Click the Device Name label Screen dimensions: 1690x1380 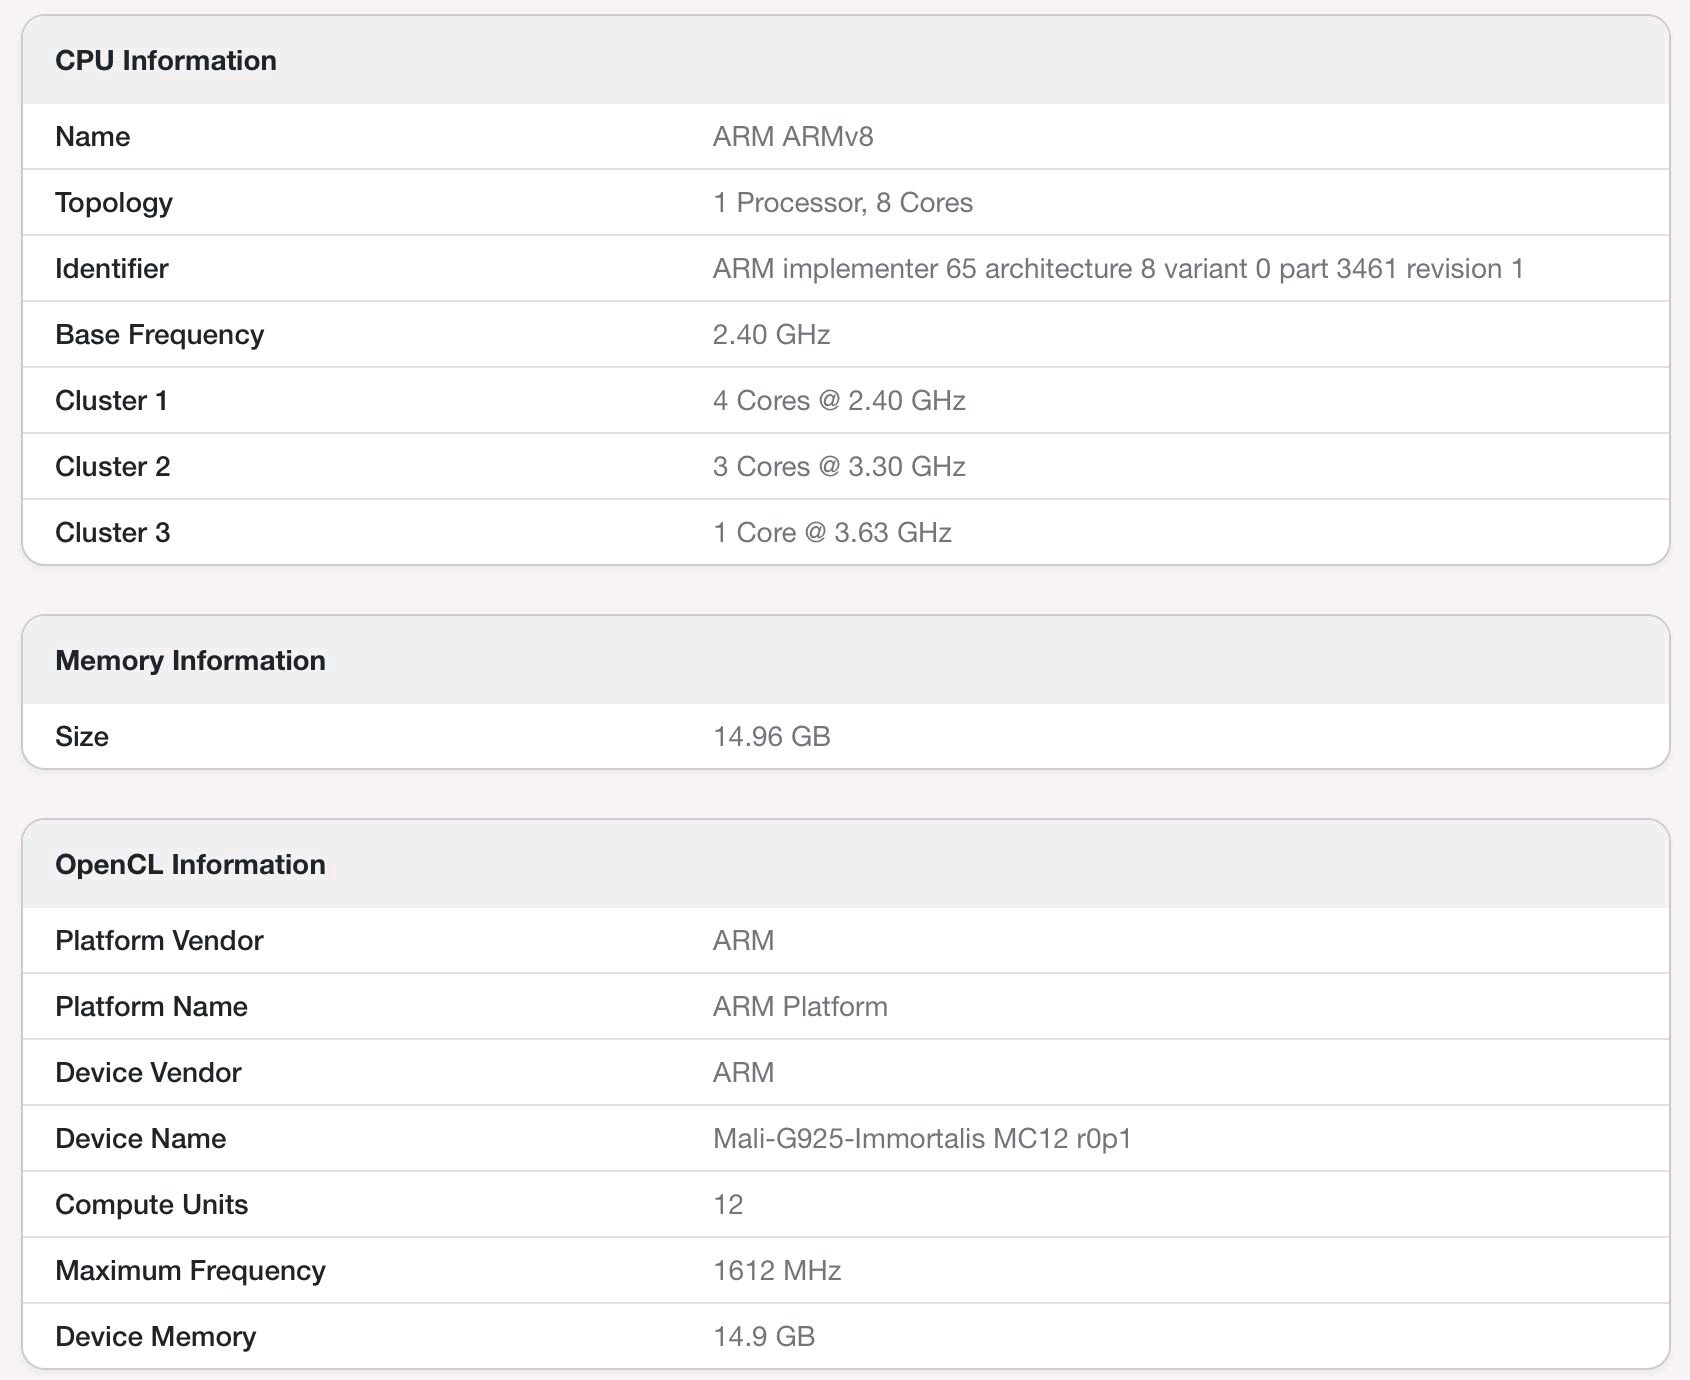[141, 1138]
